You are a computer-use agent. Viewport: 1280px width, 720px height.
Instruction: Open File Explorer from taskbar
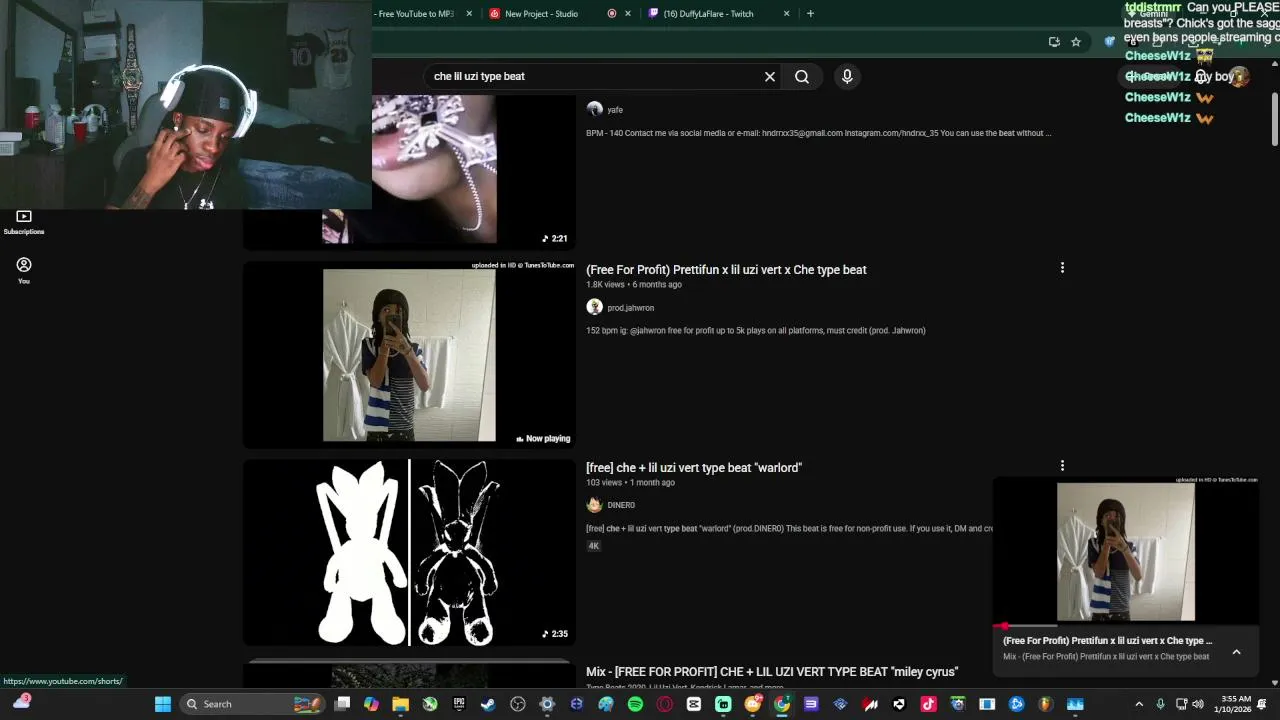pyautogui.click(x=400, y=704)
